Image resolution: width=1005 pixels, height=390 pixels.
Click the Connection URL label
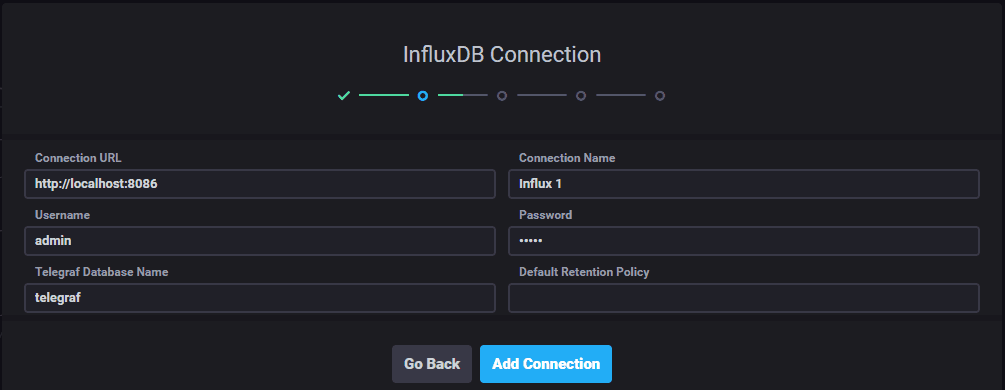pos(78,158)
